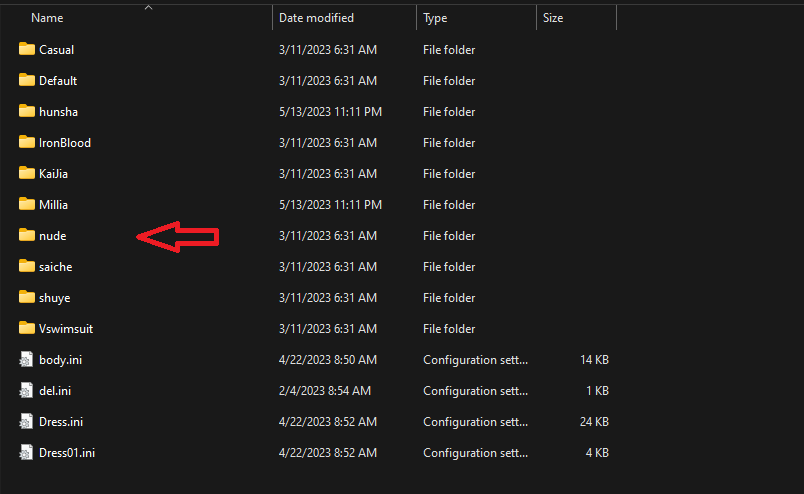Click the 24 KB size of Dress.ini
This screenshot has height=494, width=804.
coord(594,422)
